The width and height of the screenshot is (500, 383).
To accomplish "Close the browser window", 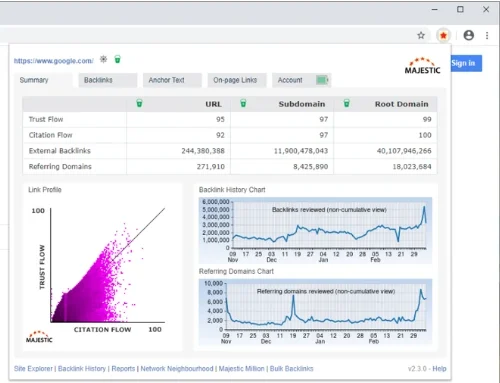I will coord(486,10).
